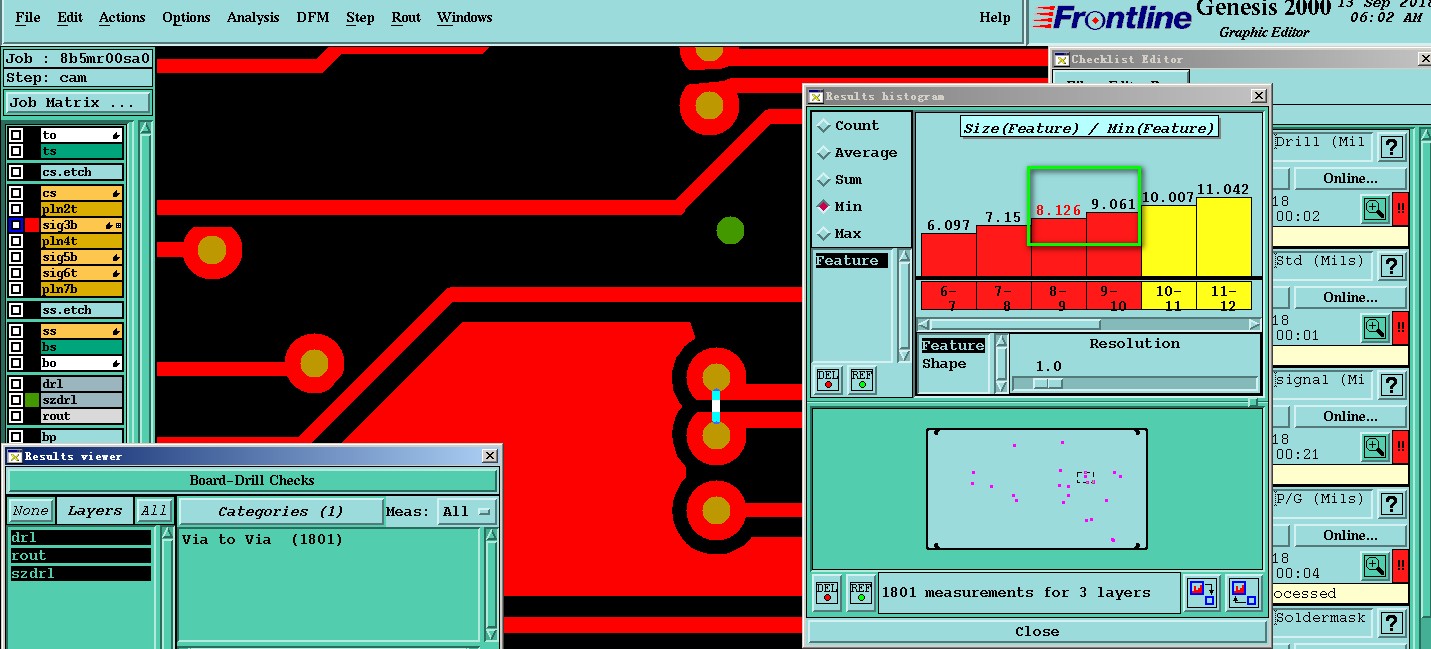The width and height of the screenshot is (1431, 649).
Task: Toggle display checkbox of layer drl
Action: point(16,384)
